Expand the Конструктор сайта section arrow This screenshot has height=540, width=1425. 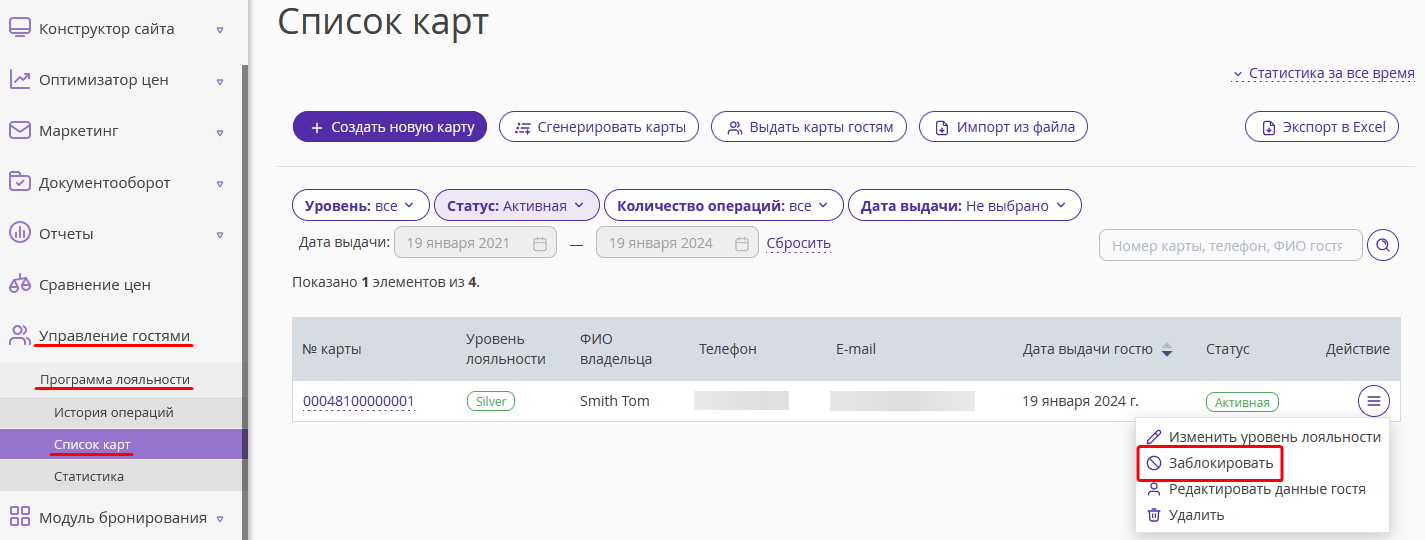pos(220,29)
